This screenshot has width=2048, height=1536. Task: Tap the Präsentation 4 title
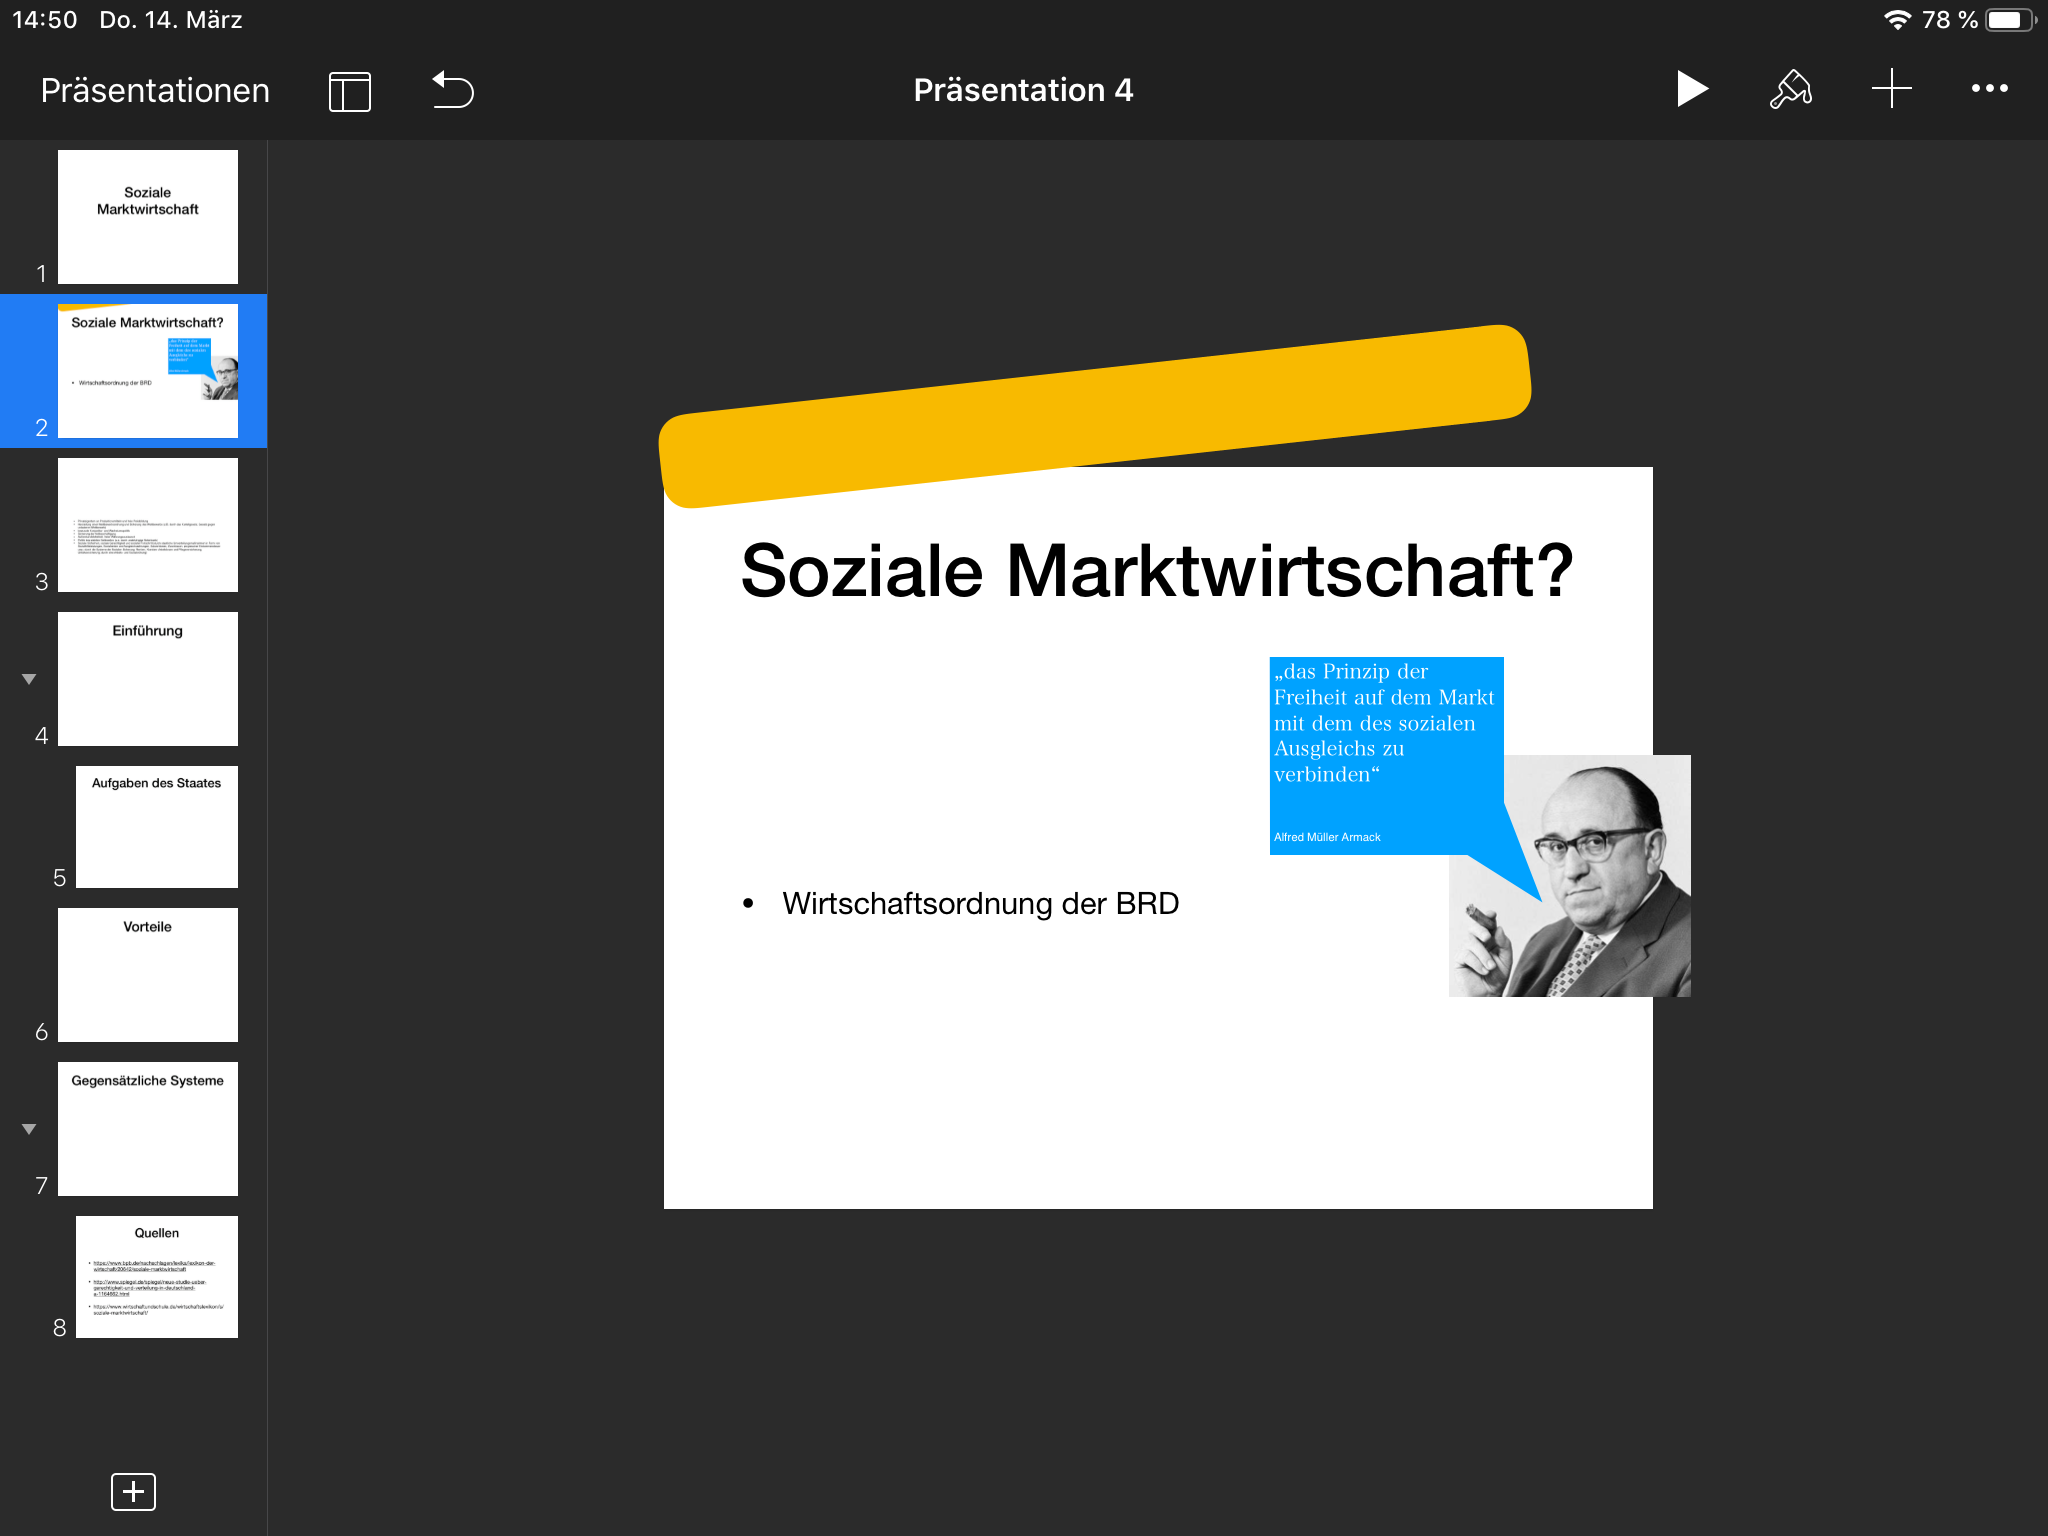point(1023,90)
